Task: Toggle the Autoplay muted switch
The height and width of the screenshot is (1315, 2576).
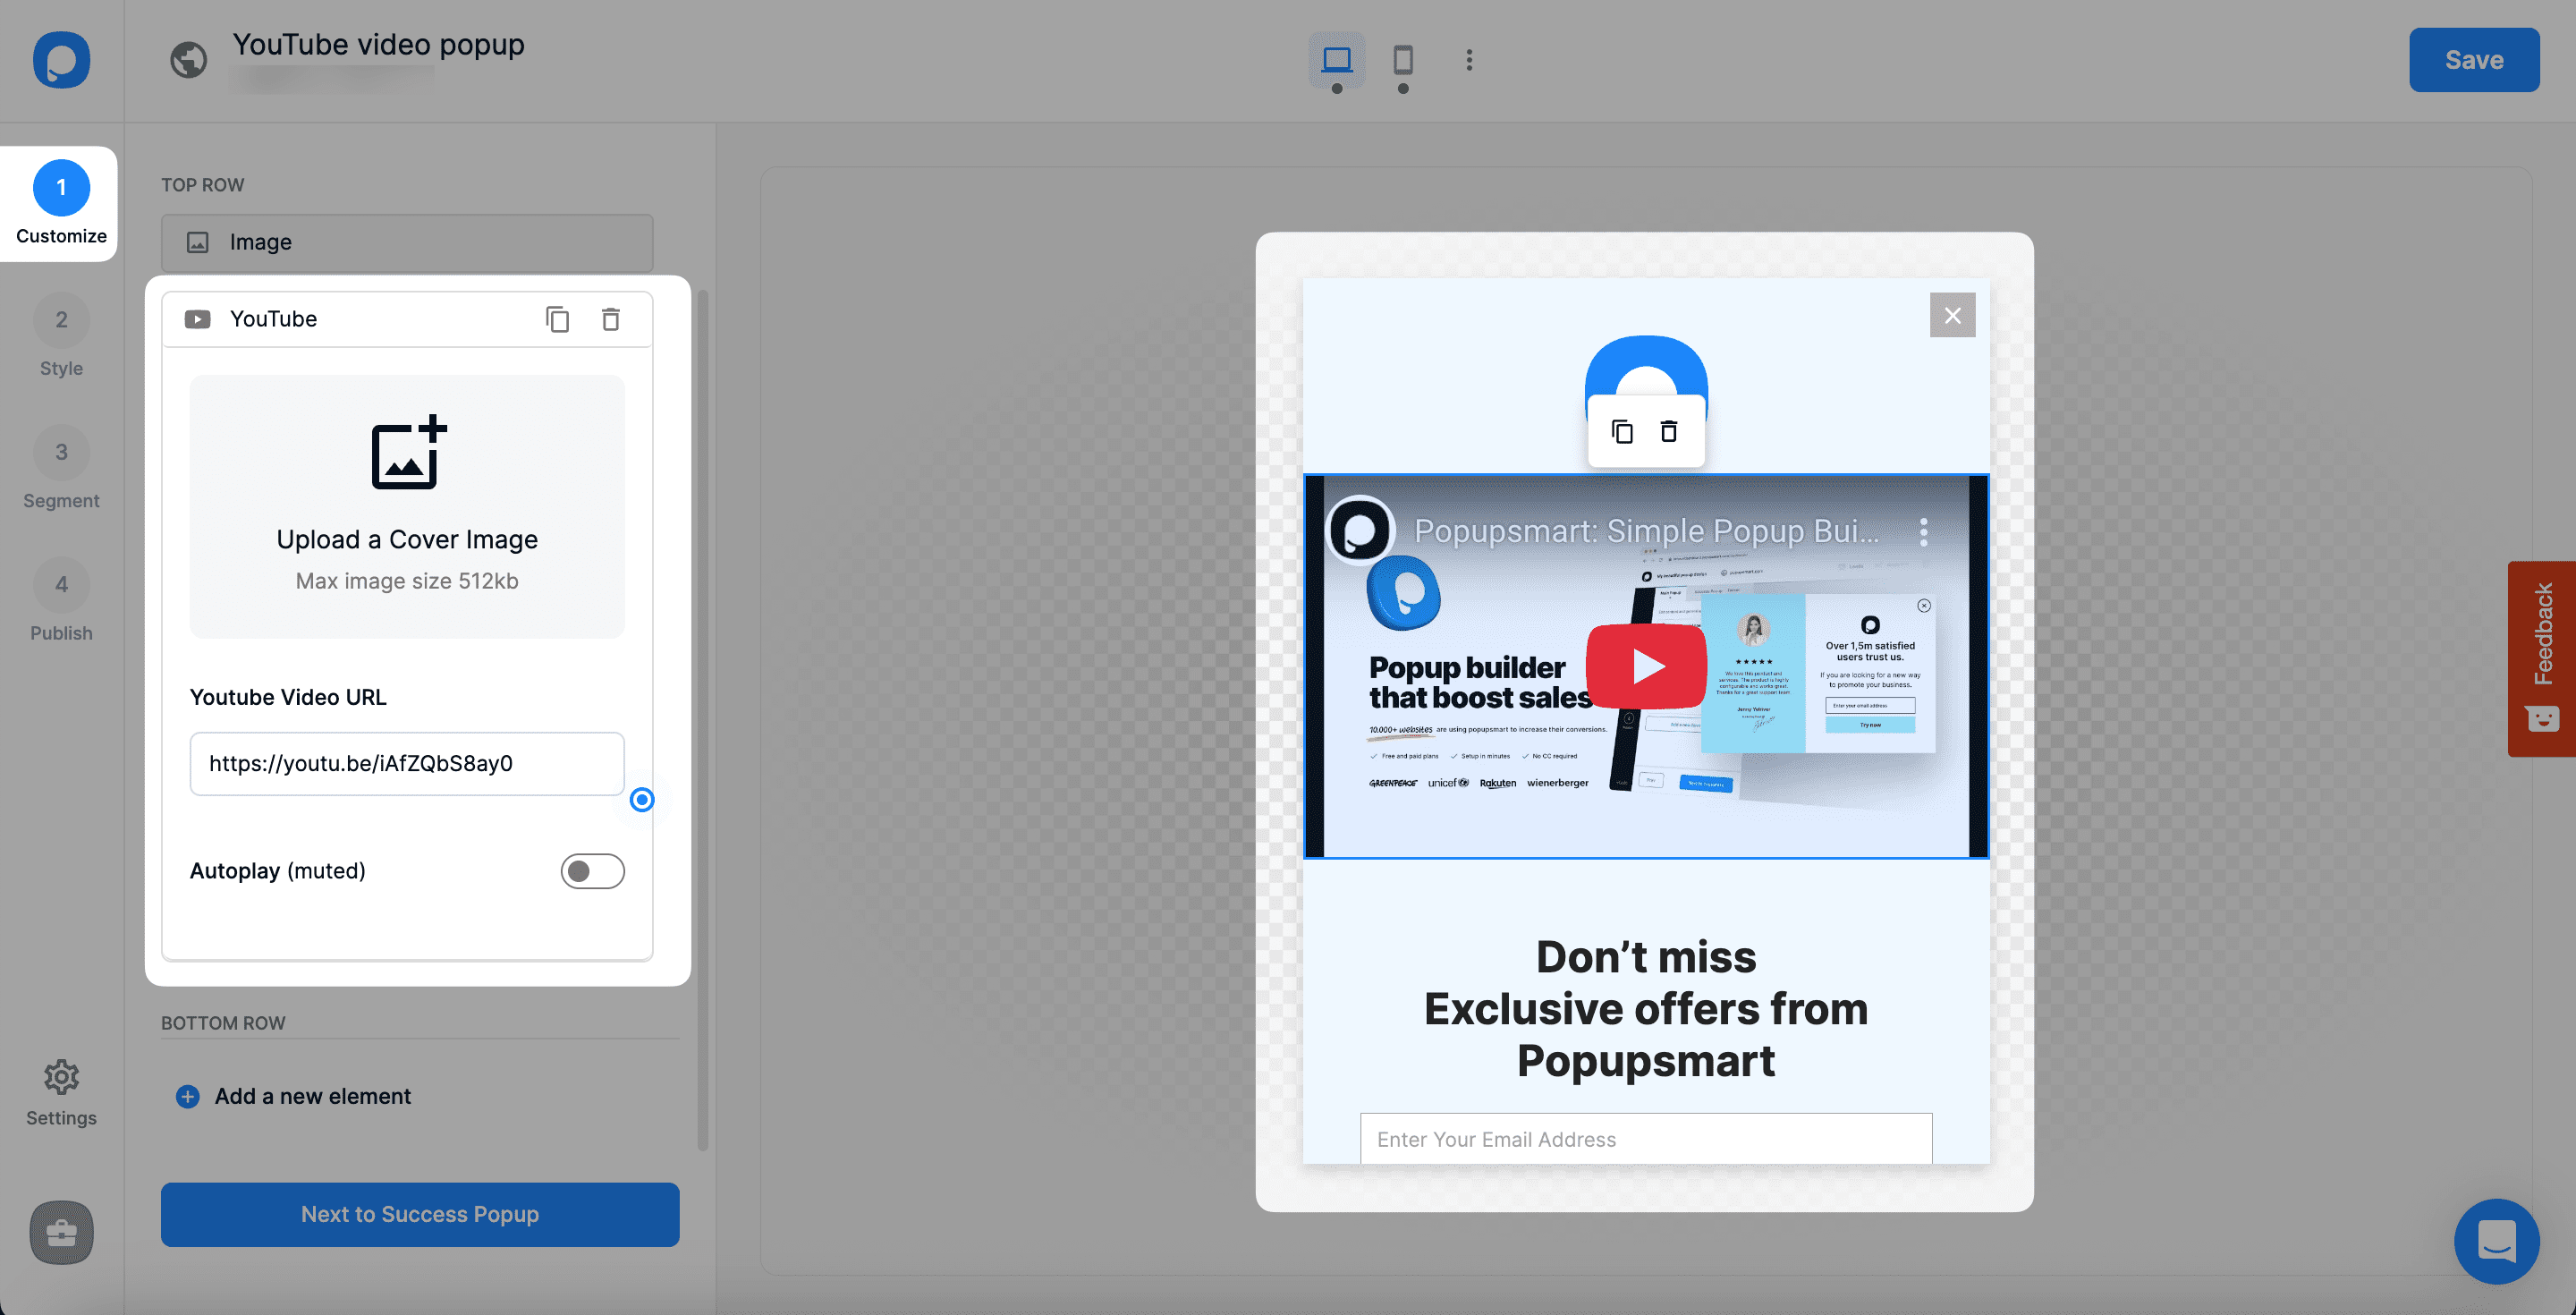Action: (x=592, y=870)
